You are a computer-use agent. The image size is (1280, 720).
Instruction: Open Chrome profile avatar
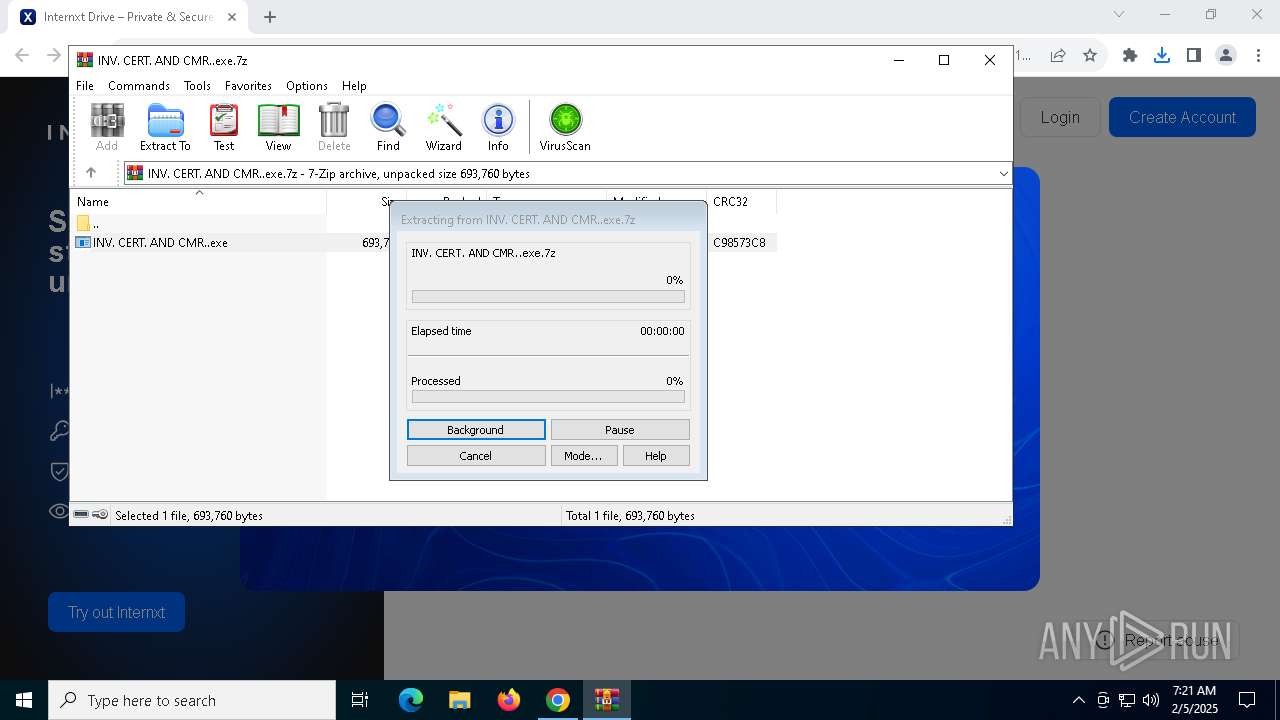[x=1226, y=55]
